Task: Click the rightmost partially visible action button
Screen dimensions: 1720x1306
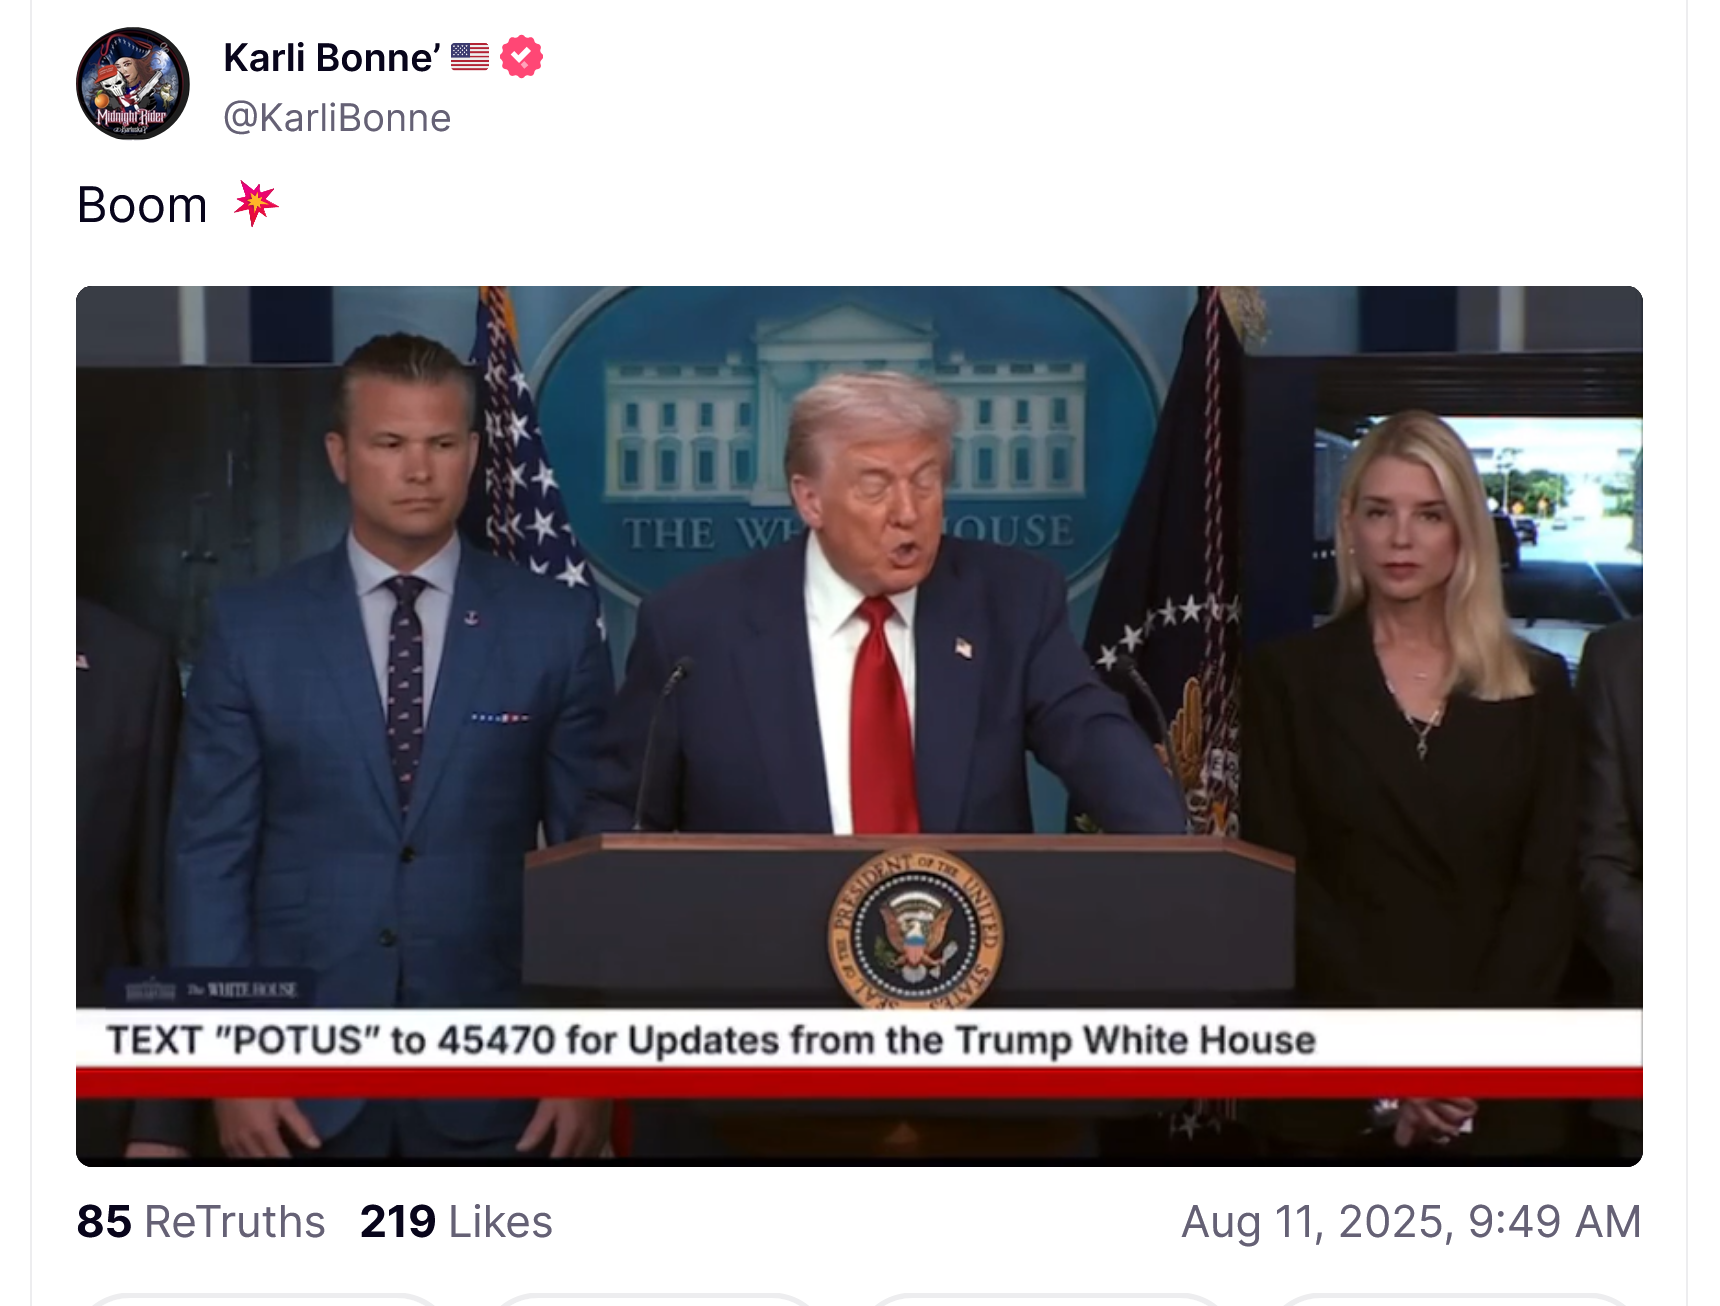Action: (x=1457, y=1299)
